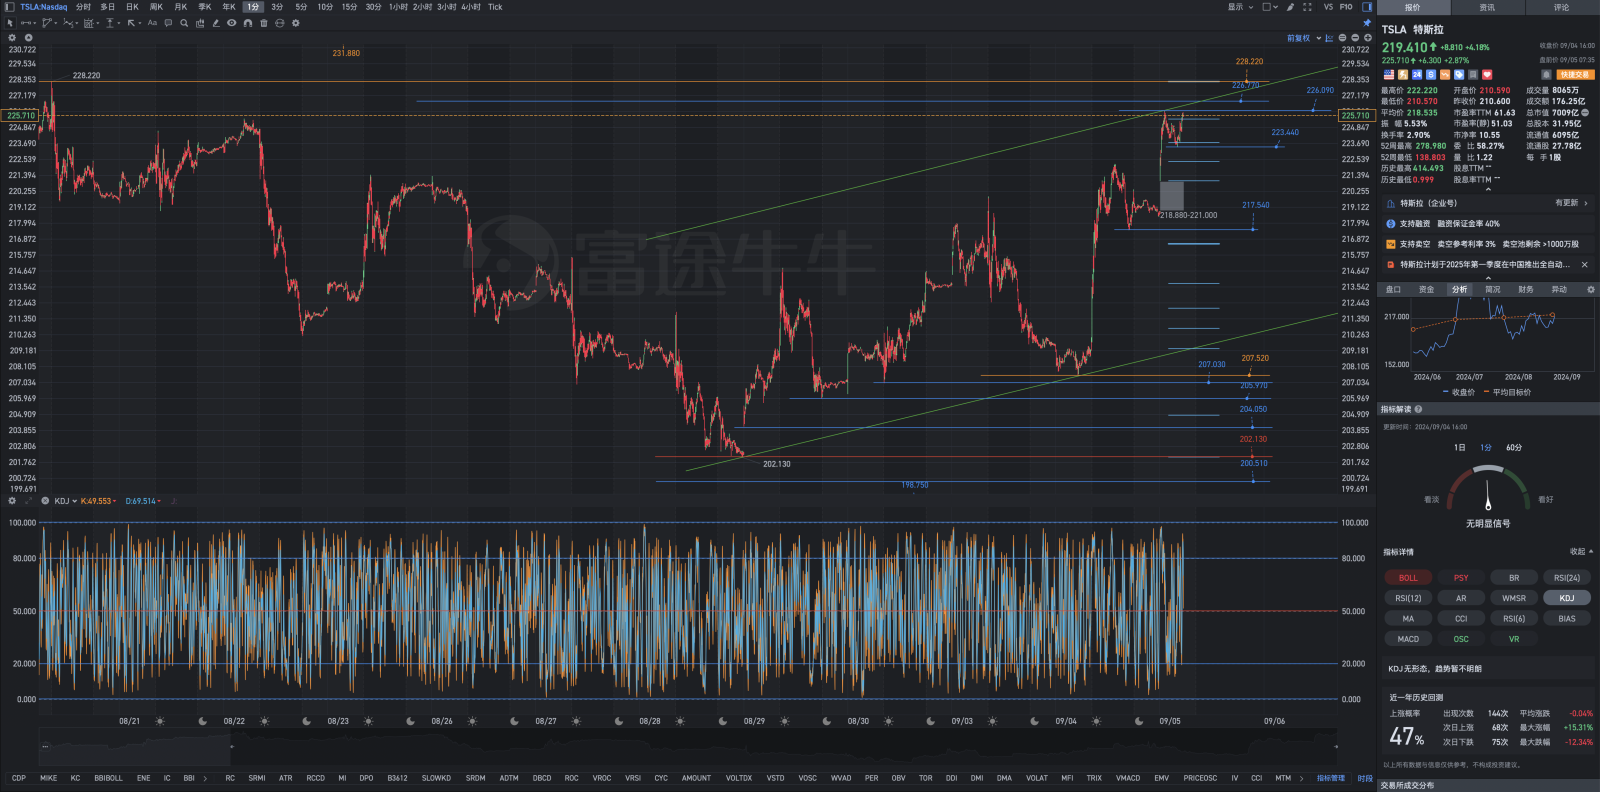Screen dimensions: 1600x792
Task: Click the blue tag icon under price
Action: click(1459, 75)
